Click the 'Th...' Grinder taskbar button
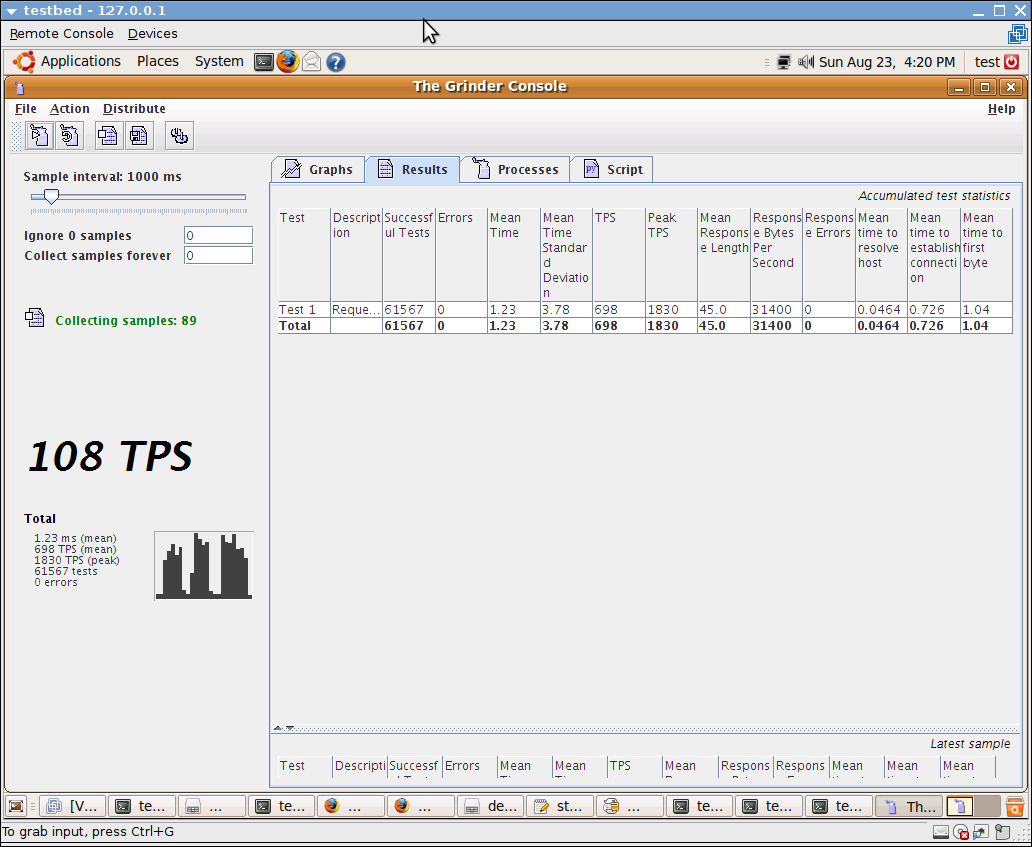The image size is (1032, 847). (909, 806)
